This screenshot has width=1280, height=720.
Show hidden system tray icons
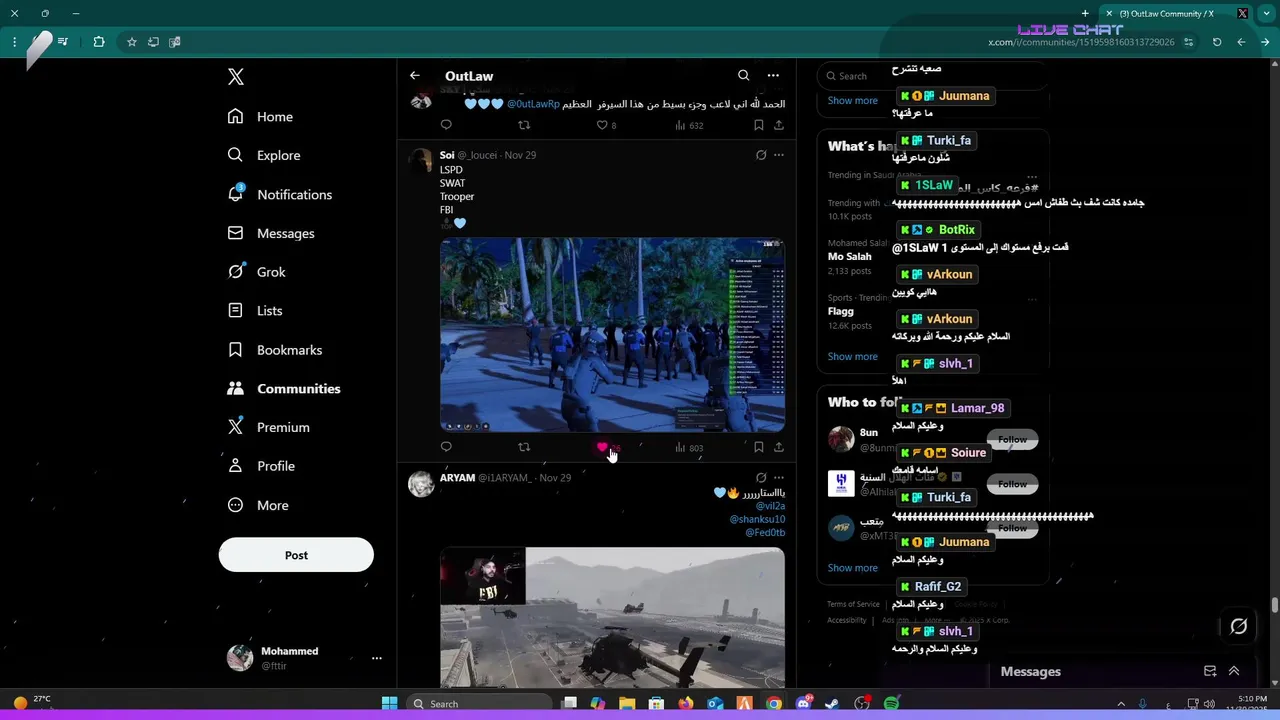click(1121, 704)
